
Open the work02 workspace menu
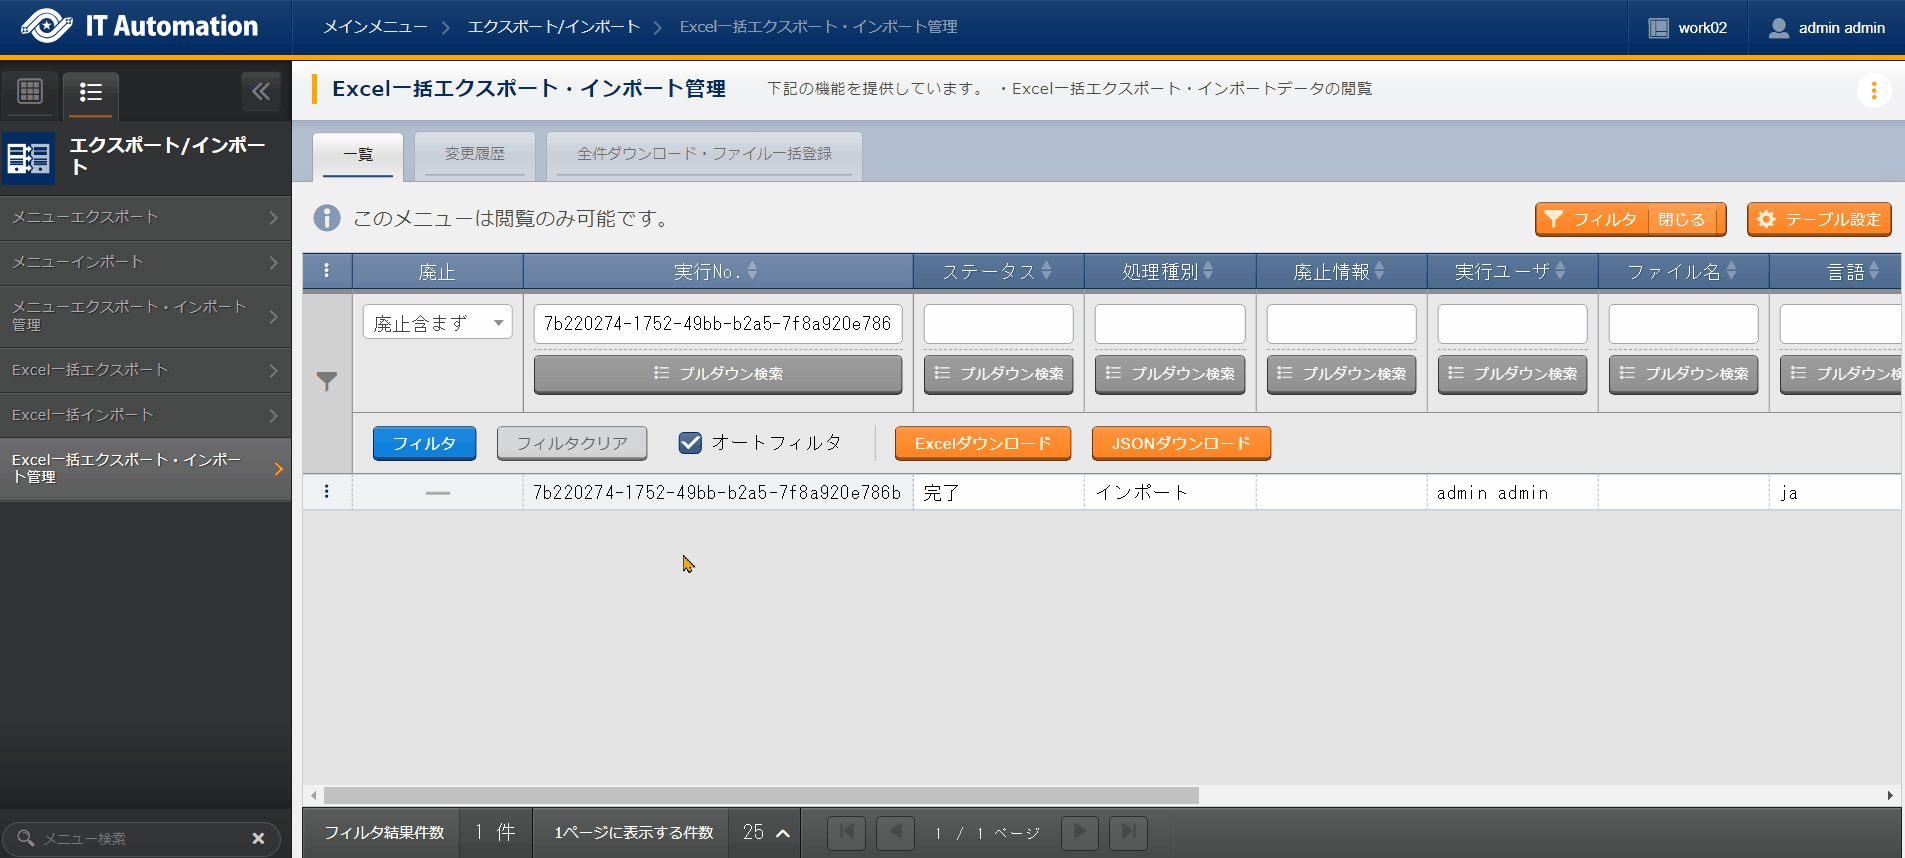coord(1688,28)
